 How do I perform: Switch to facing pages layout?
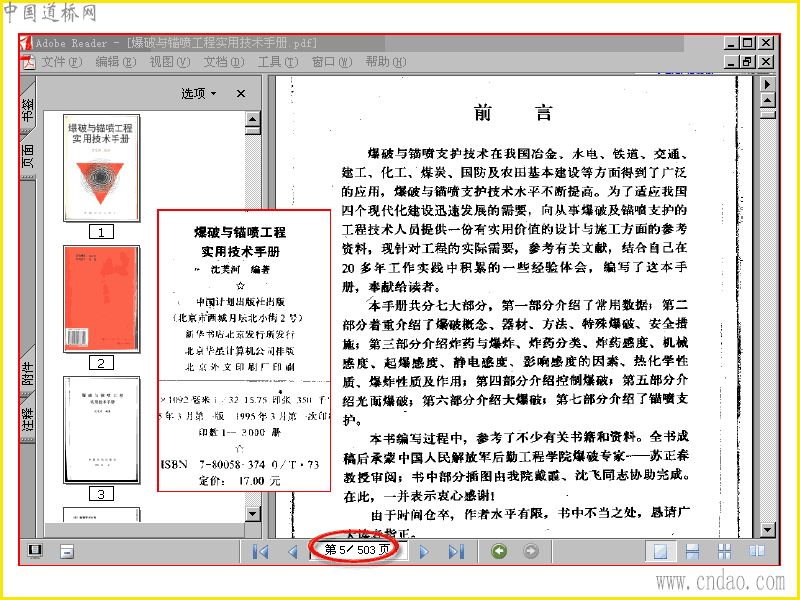pos(757,551)
